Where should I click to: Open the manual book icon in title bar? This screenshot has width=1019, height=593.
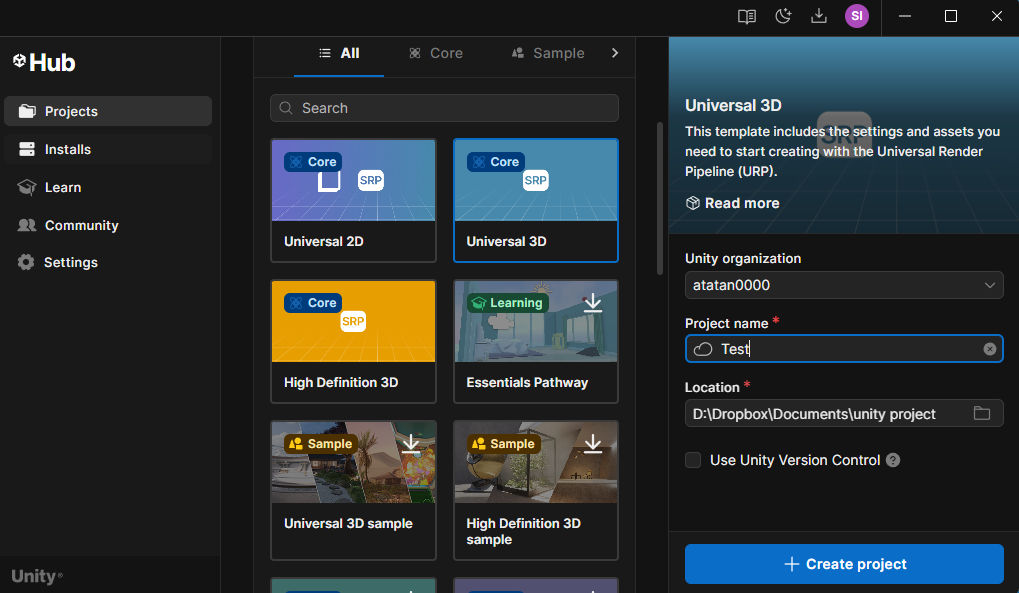[x=746, y=16]
